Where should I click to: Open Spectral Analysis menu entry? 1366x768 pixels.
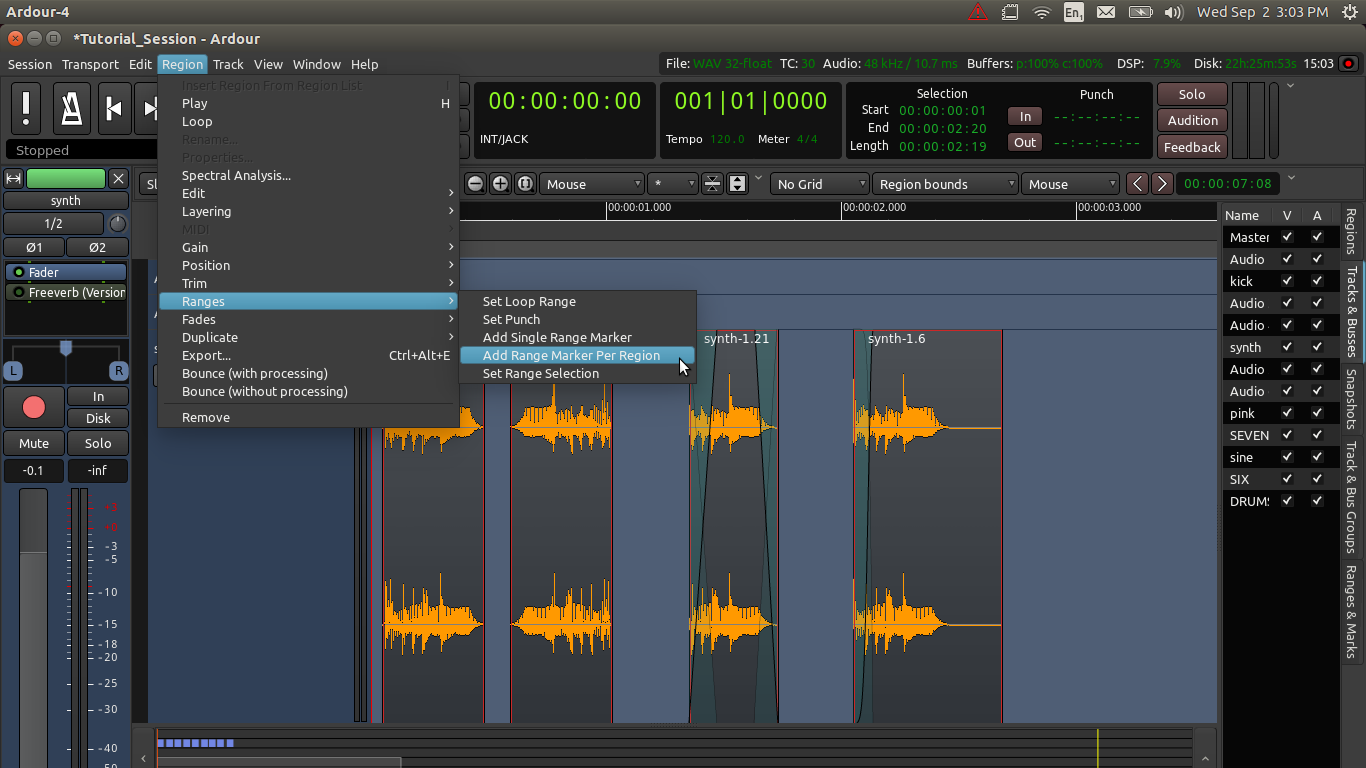click(x=308, y=175)
